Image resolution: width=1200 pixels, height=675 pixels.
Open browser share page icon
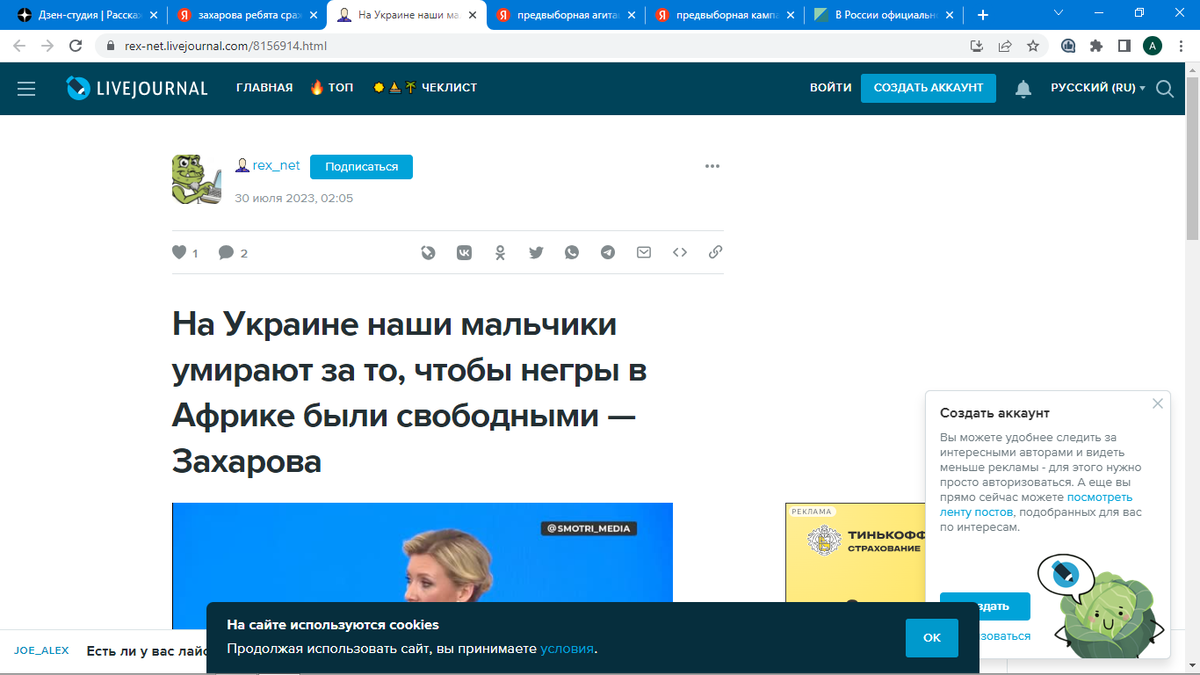[1005, 46]
